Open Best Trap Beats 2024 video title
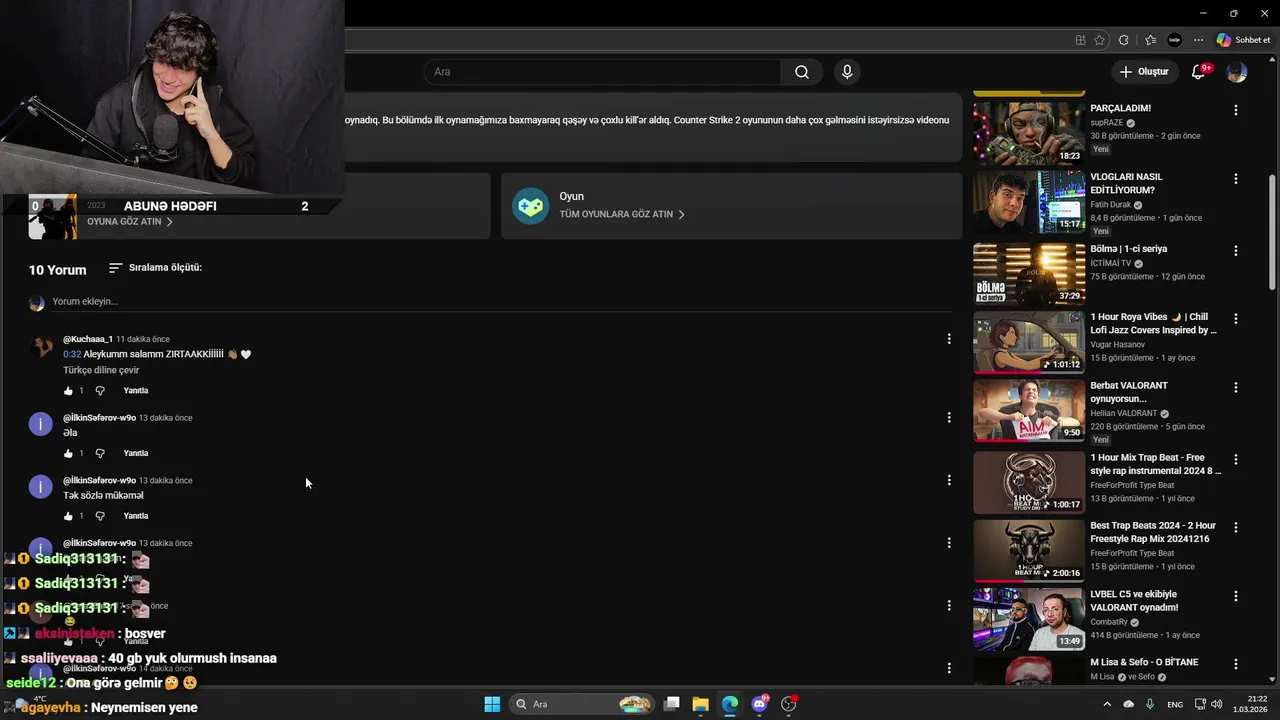Screen dimensions: 1280x720 point(1153,532)
